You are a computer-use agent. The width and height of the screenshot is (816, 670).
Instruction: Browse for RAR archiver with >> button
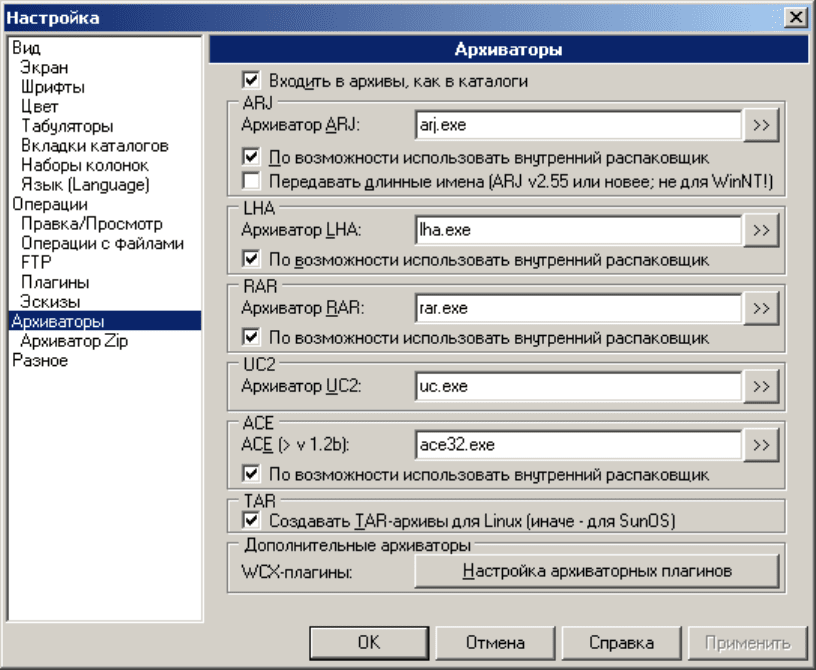761,308
